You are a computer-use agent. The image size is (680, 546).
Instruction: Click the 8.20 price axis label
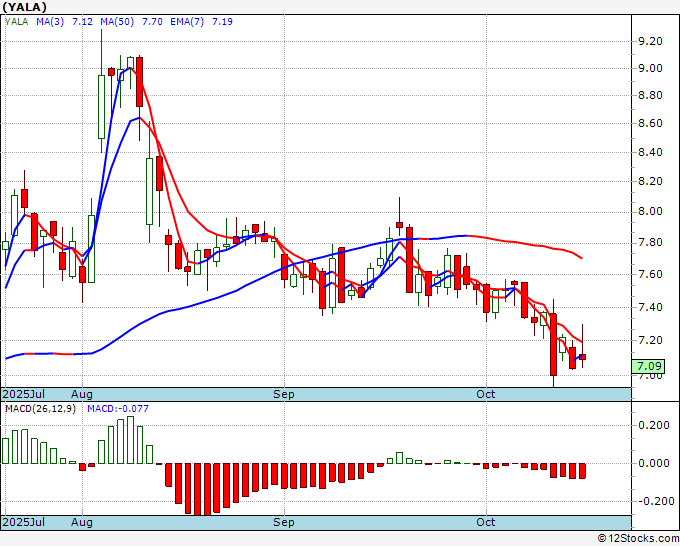click(650, 181)
